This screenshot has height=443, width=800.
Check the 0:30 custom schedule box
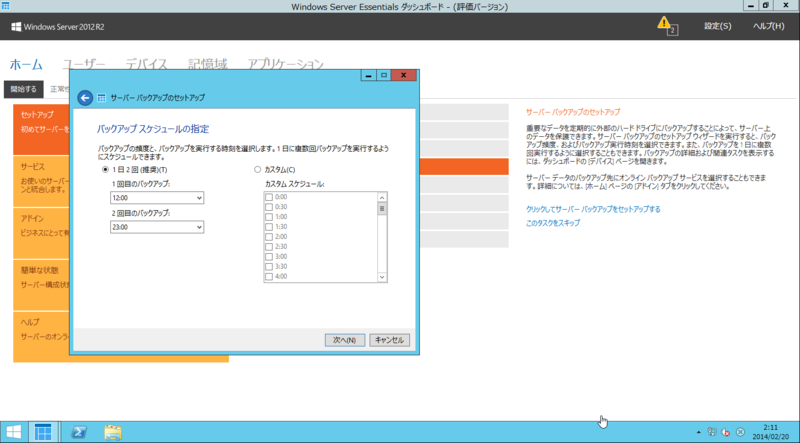tap(269, 207)
